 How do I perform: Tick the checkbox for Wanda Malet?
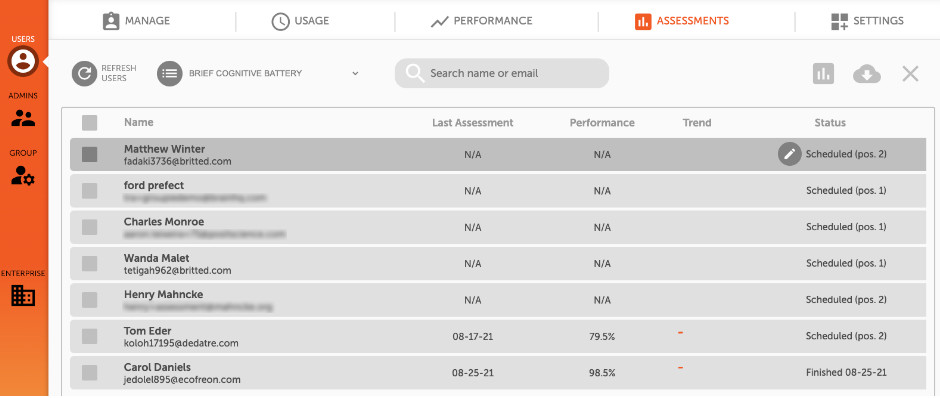pyautogui.click(x=89, y=264)
